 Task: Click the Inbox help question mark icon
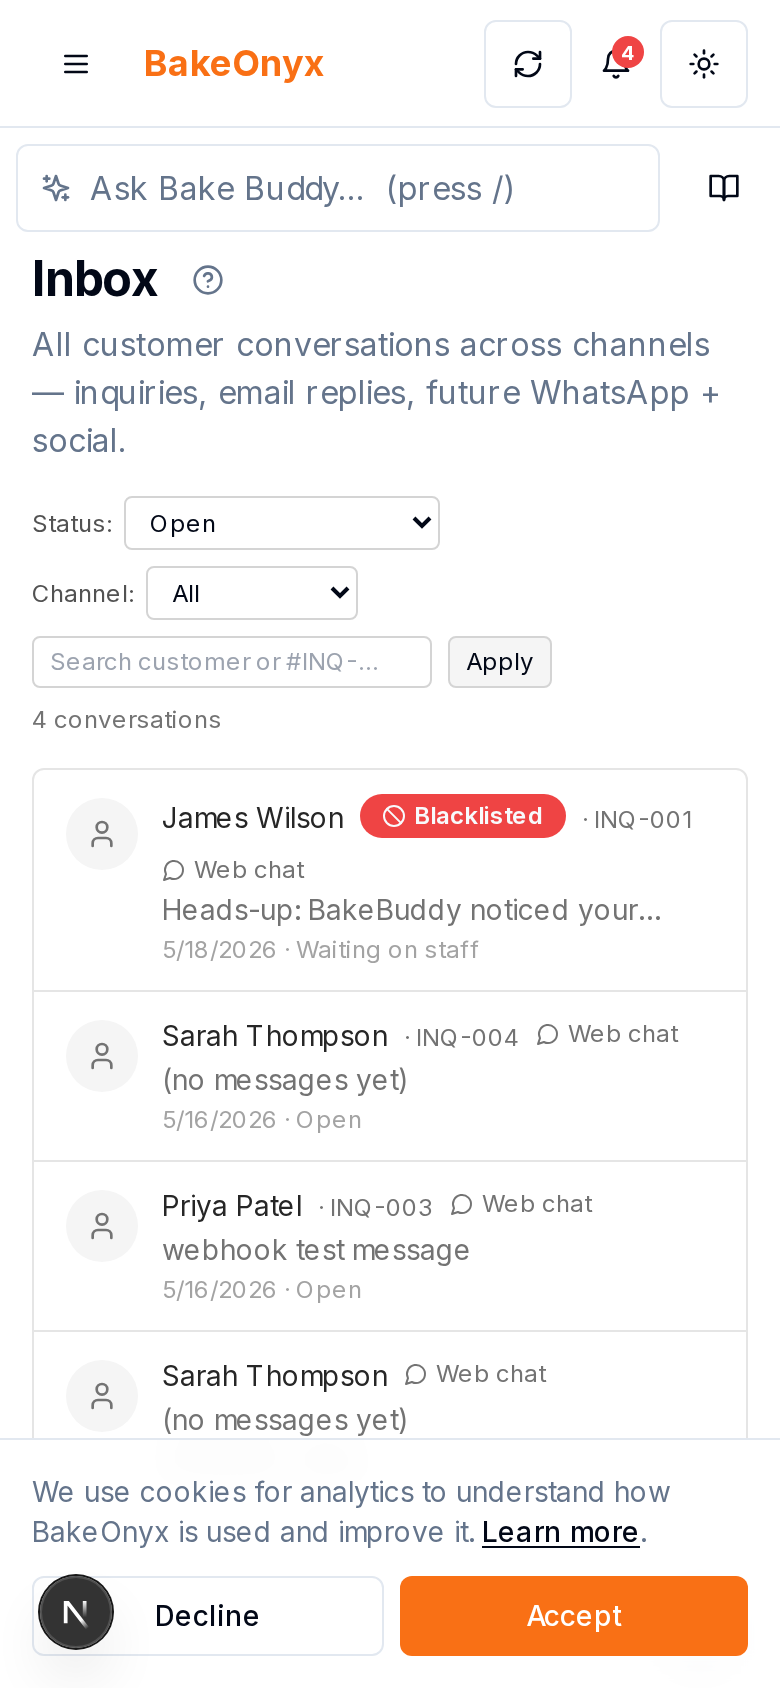click(208, 280)
